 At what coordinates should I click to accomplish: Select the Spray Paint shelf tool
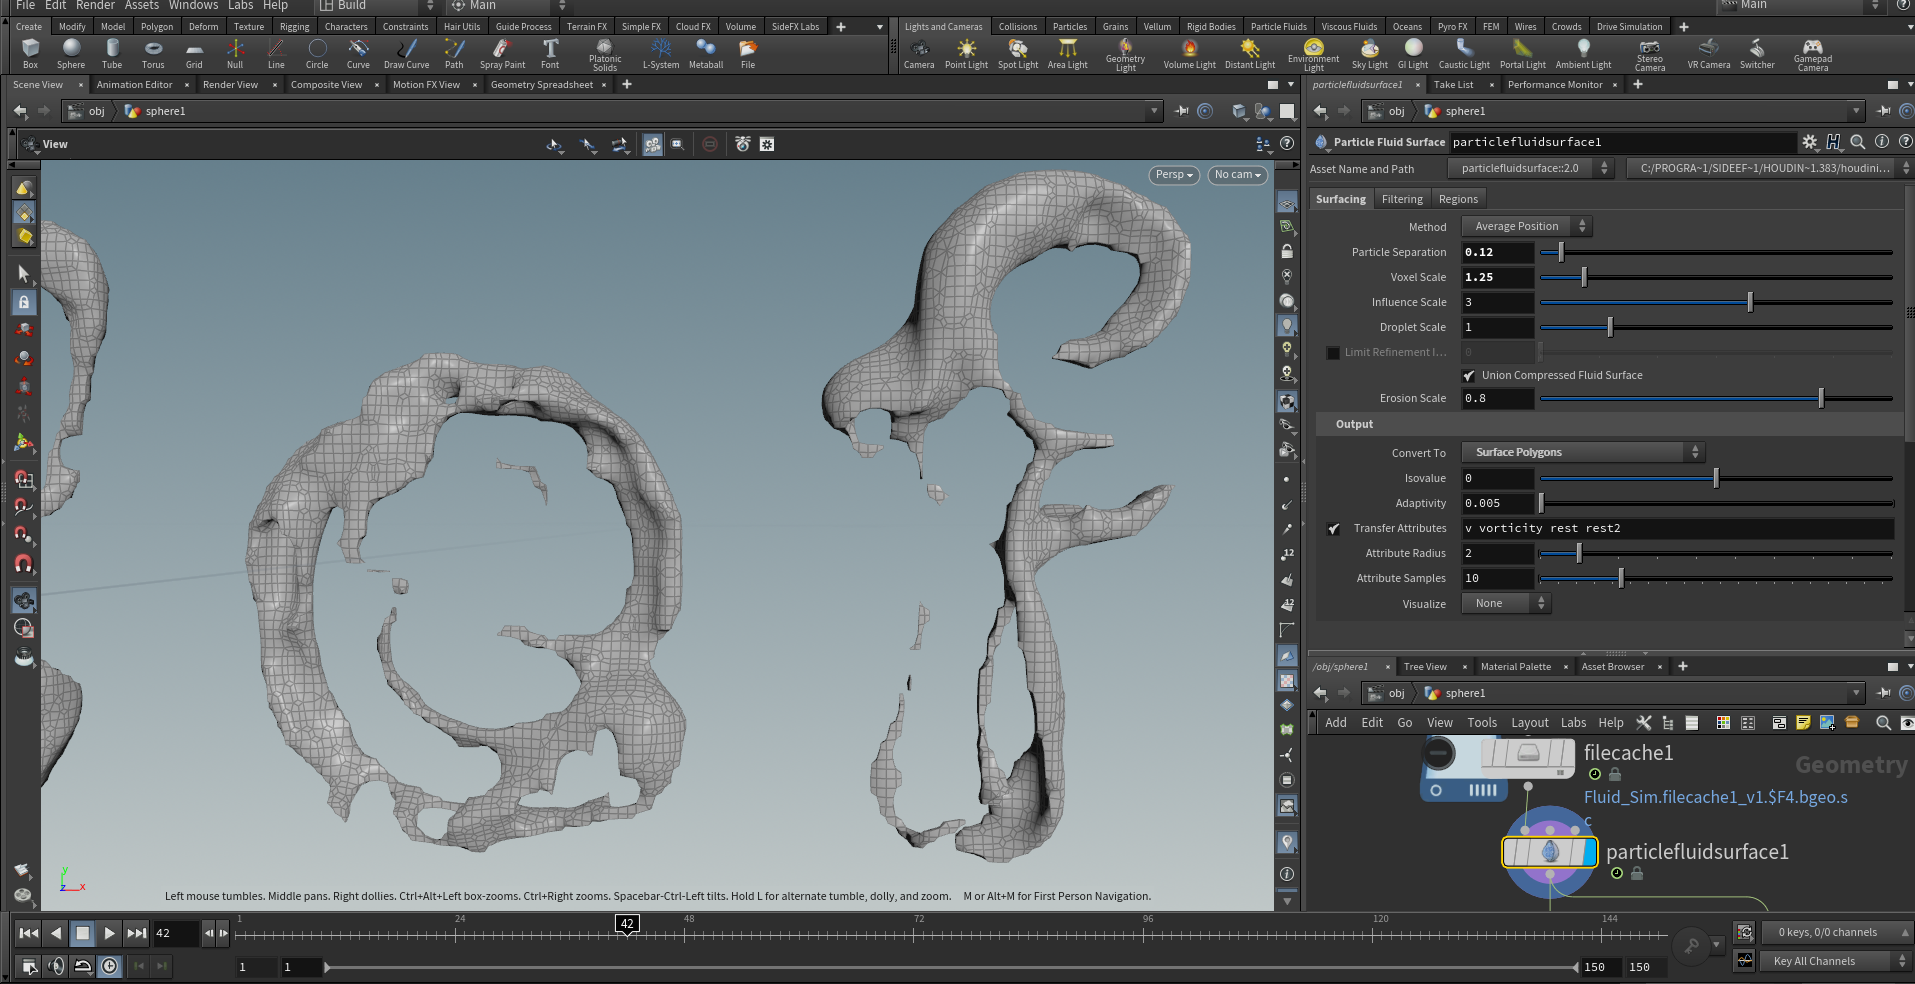pyautogui.click(x=502, y=53)
